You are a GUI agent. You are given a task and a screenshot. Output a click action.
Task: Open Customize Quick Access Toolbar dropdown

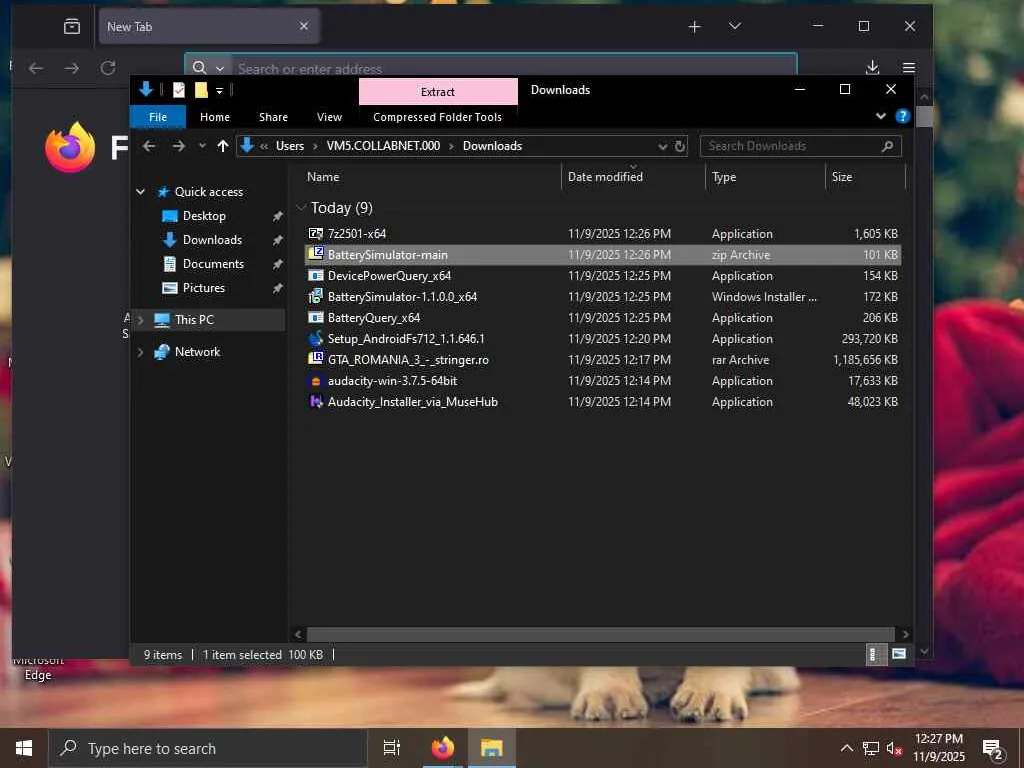click(219, 91)
